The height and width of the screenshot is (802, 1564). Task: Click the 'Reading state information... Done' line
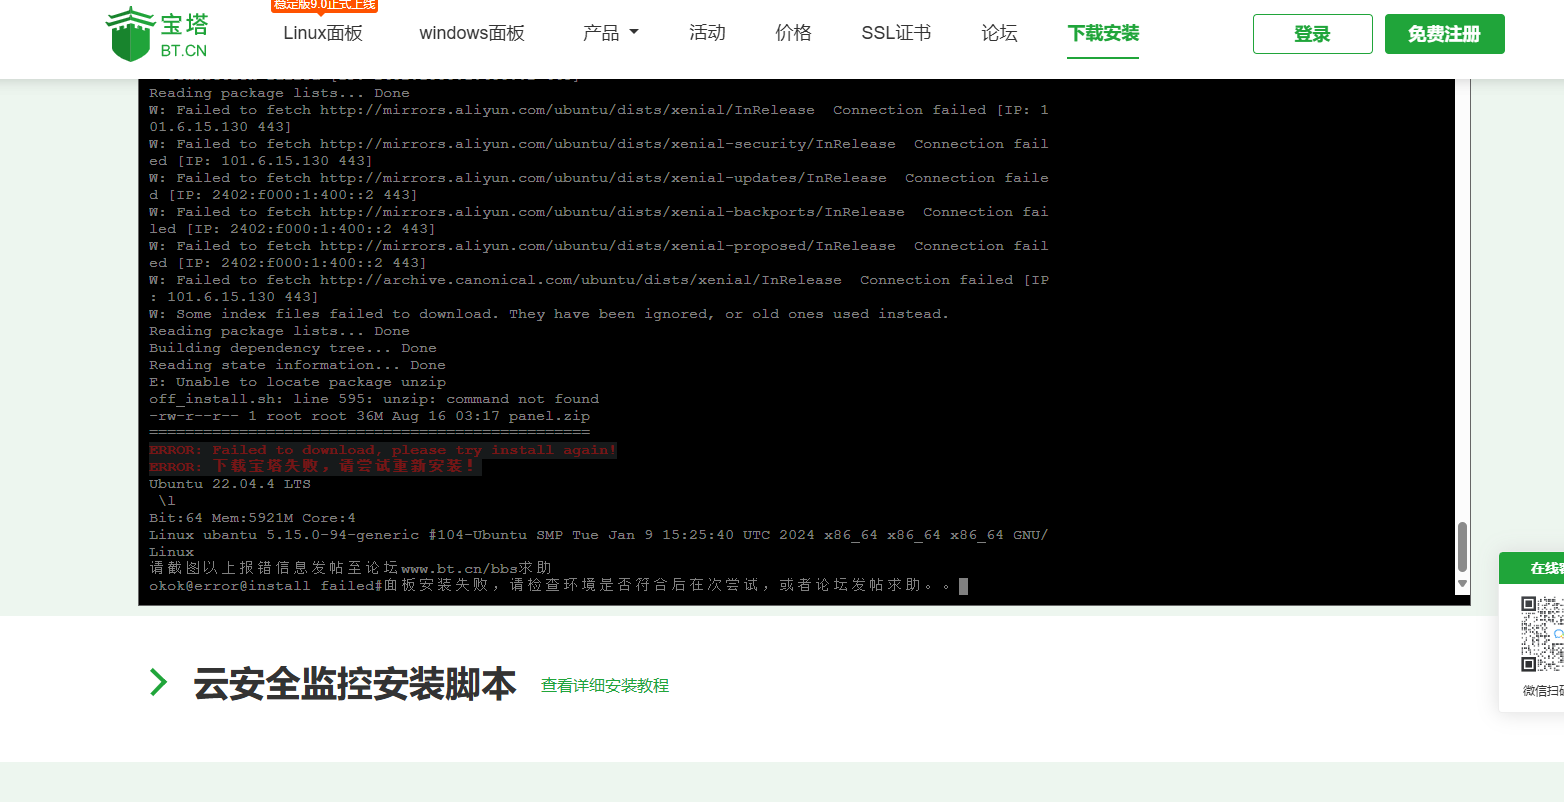[297, 365]
